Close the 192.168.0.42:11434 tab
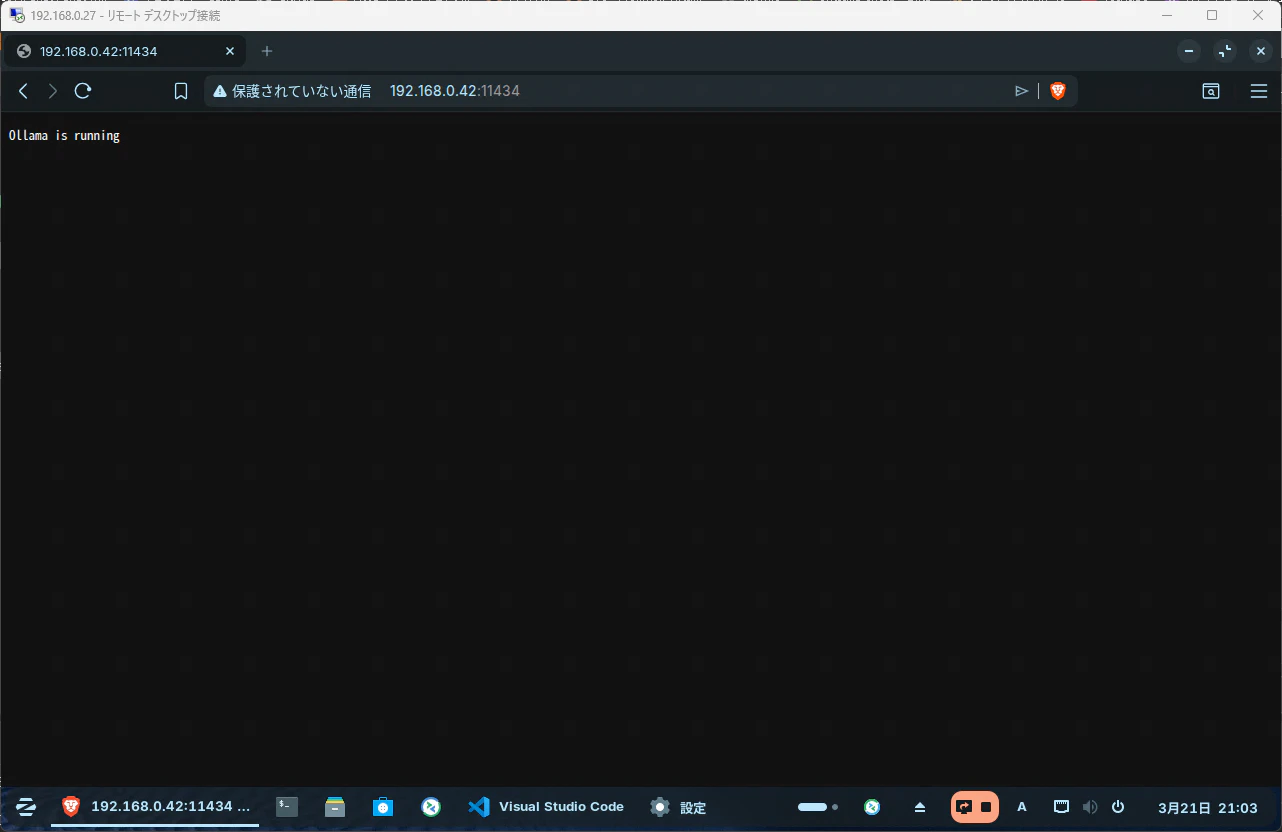This screenshot has width=1282, height=832. click(230, 51)
